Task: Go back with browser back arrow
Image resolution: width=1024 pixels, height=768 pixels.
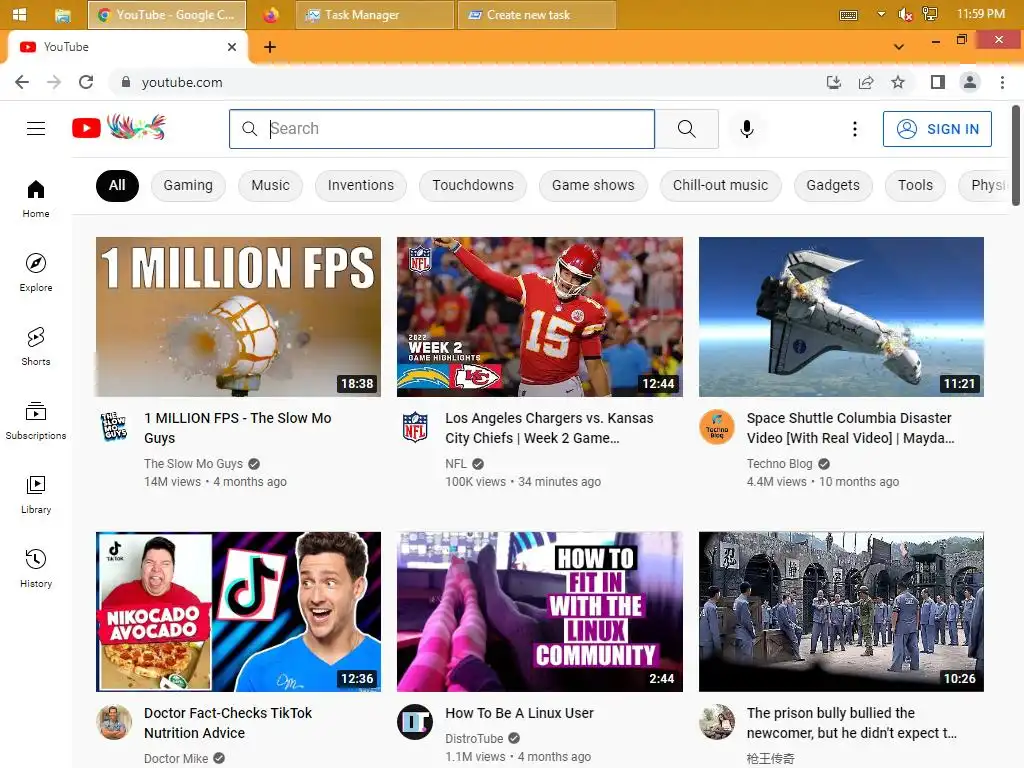Action: tap(22, 82)
